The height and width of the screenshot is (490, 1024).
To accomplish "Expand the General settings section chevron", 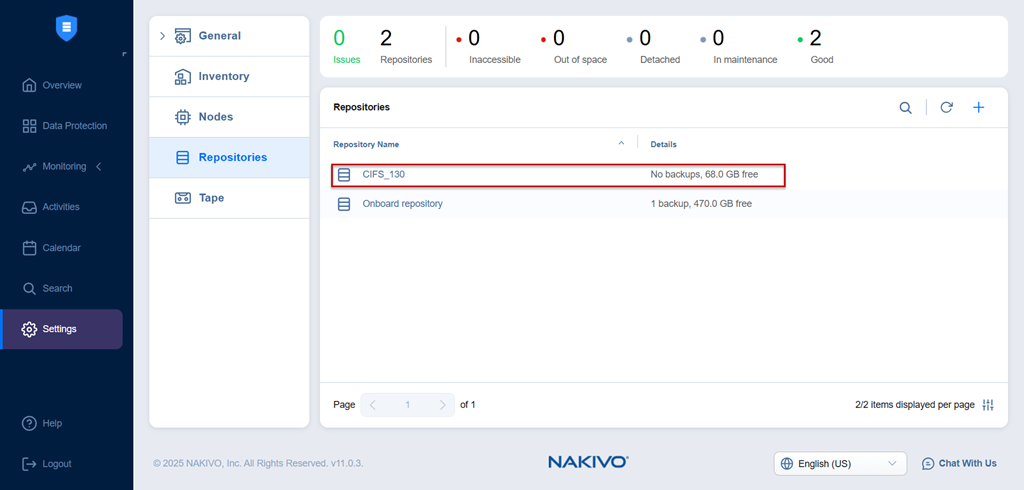I will coord(163,36).
